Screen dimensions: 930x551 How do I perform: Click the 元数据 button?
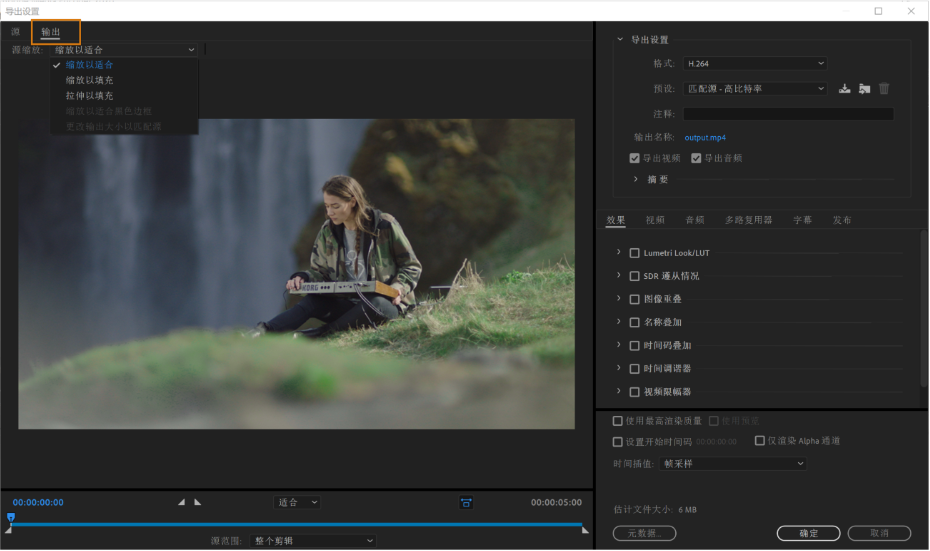pos(645,534)
